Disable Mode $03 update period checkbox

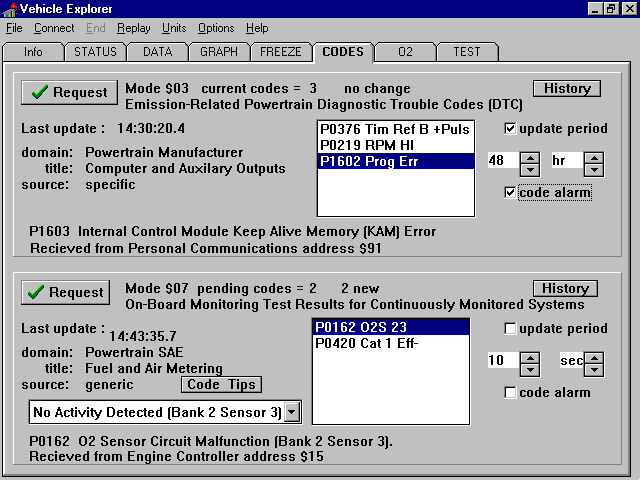click(511, 129)
